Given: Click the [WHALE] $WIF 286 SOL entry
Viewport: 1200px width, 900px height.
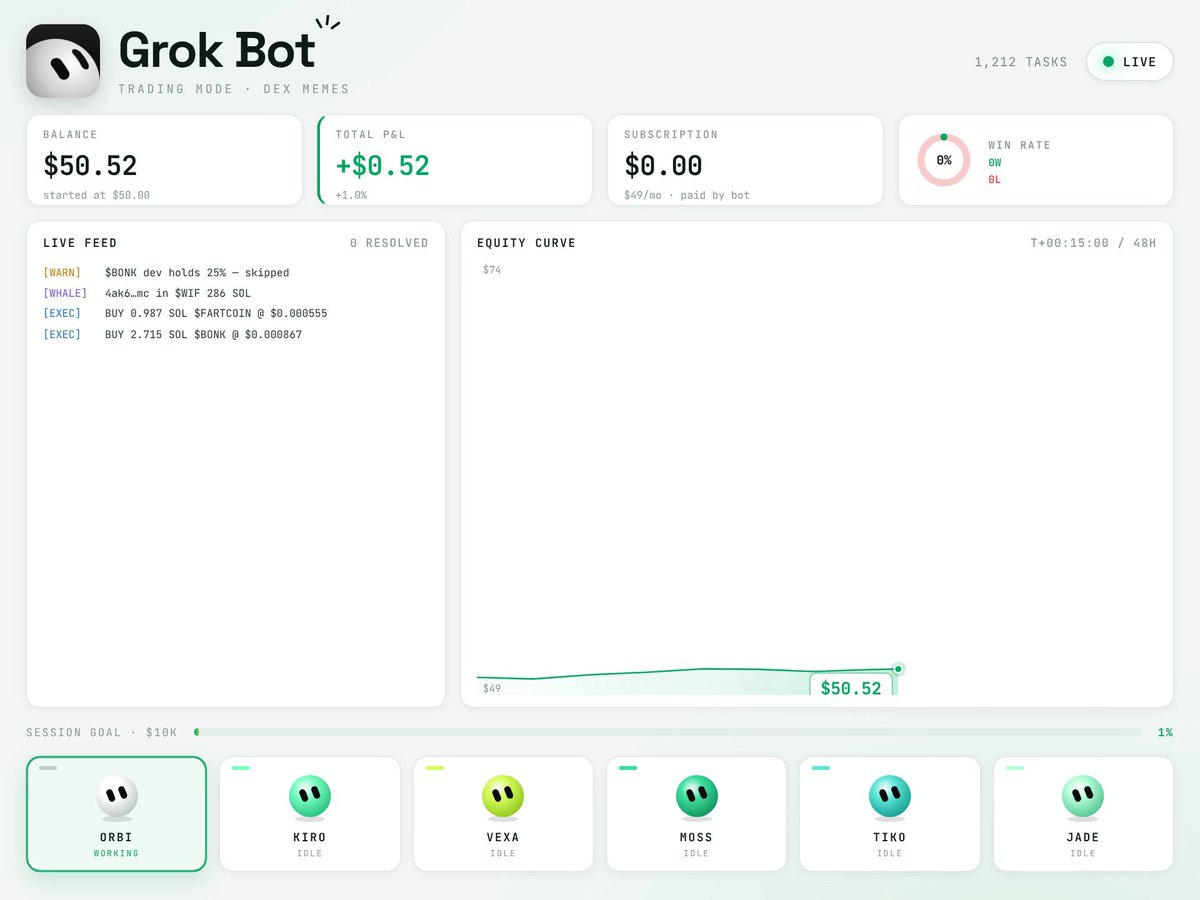Looking at the screenshot, I should (147, 294).
